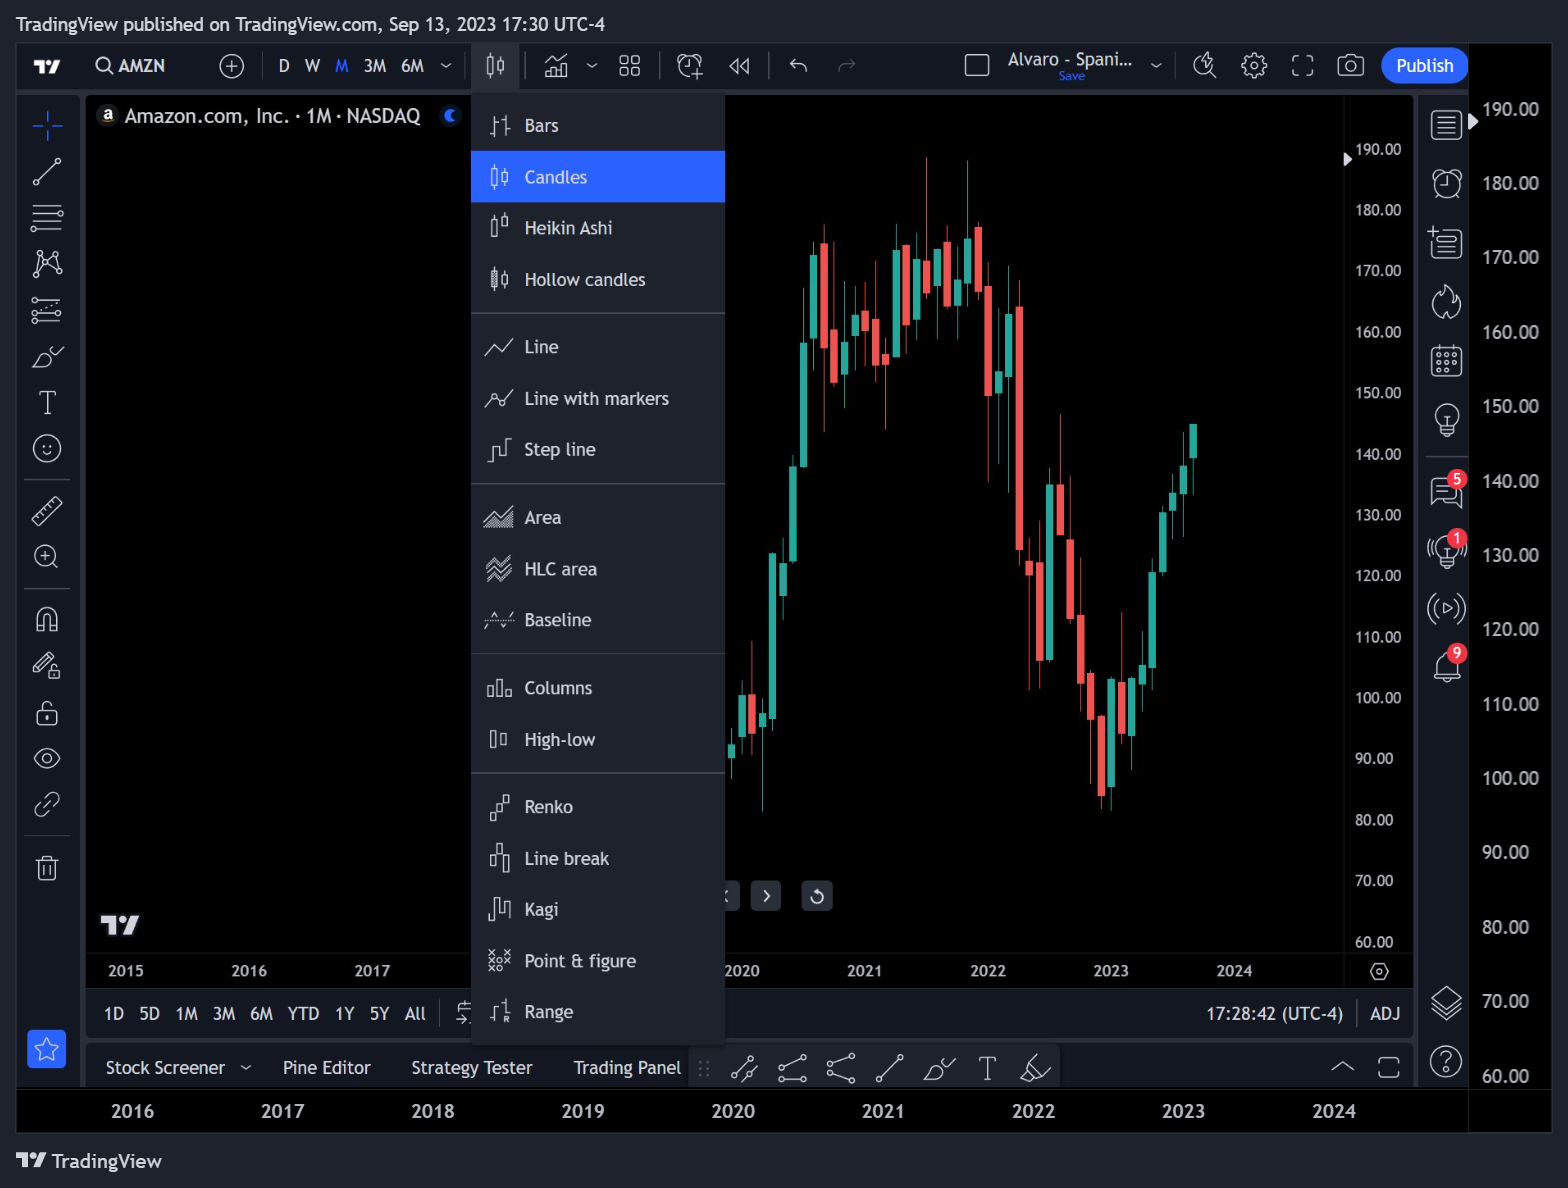The width and height of the screenshot is (1568, 1188).
Task: Click the Publish button
Action: 1425,66
